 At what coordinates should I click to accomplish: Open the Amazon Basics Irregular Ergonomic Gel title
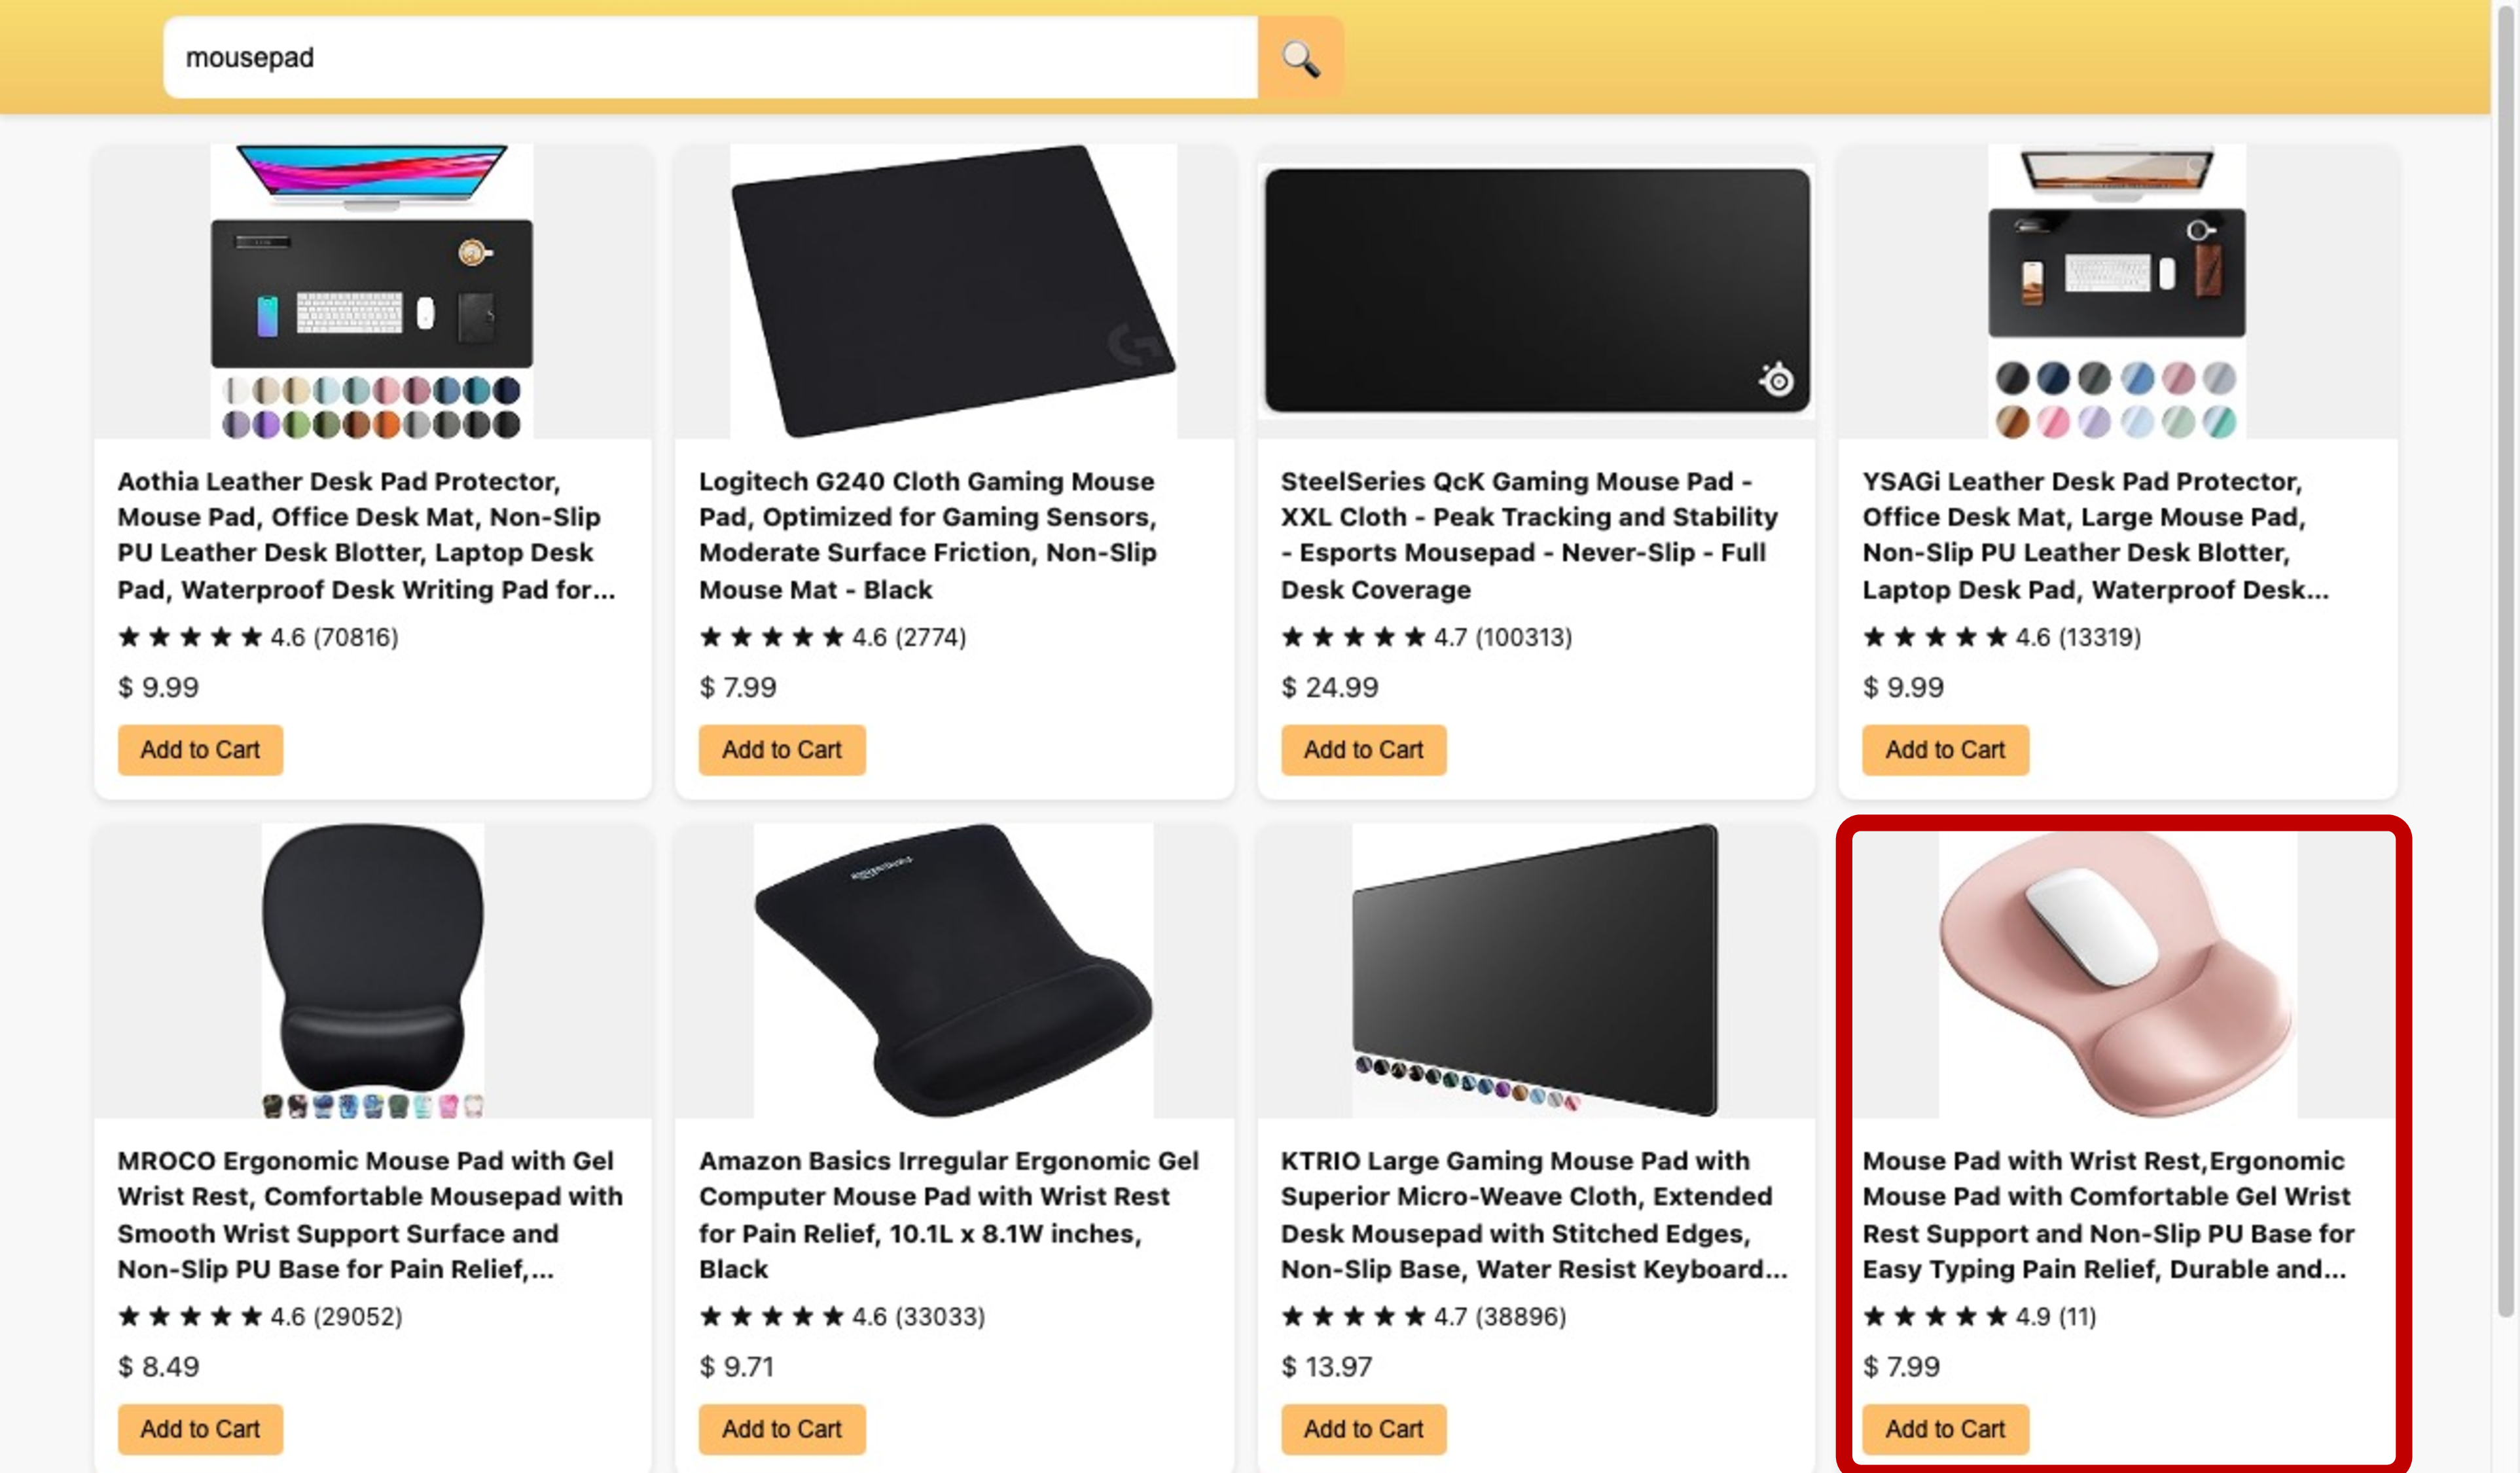[949, 1215]
